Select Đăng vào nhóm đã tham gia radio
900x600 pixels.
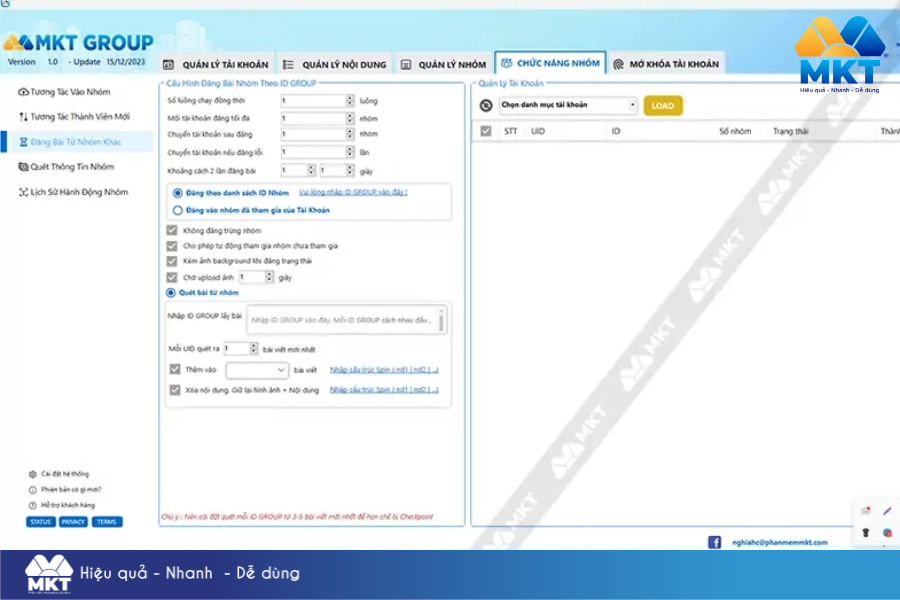pos(178,210)
